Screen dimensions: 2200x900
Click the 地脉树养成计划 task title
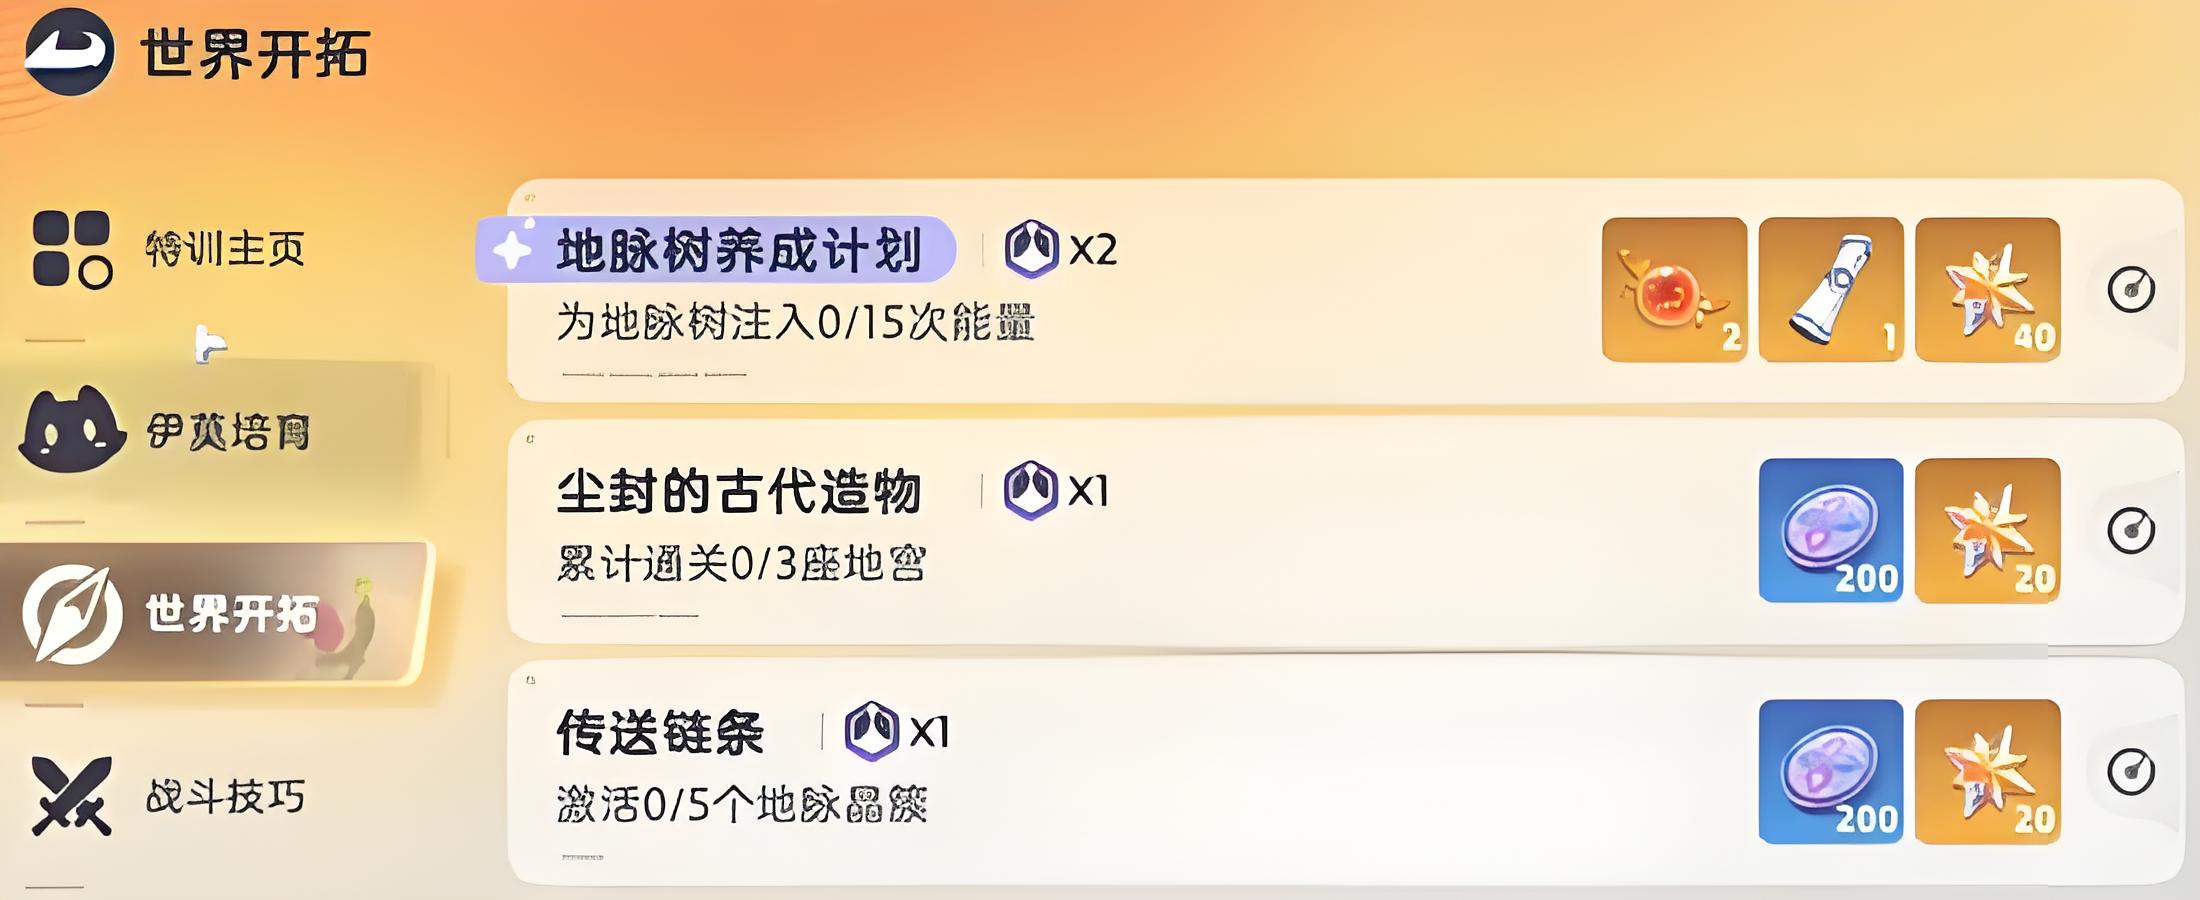tap(738, 250)
